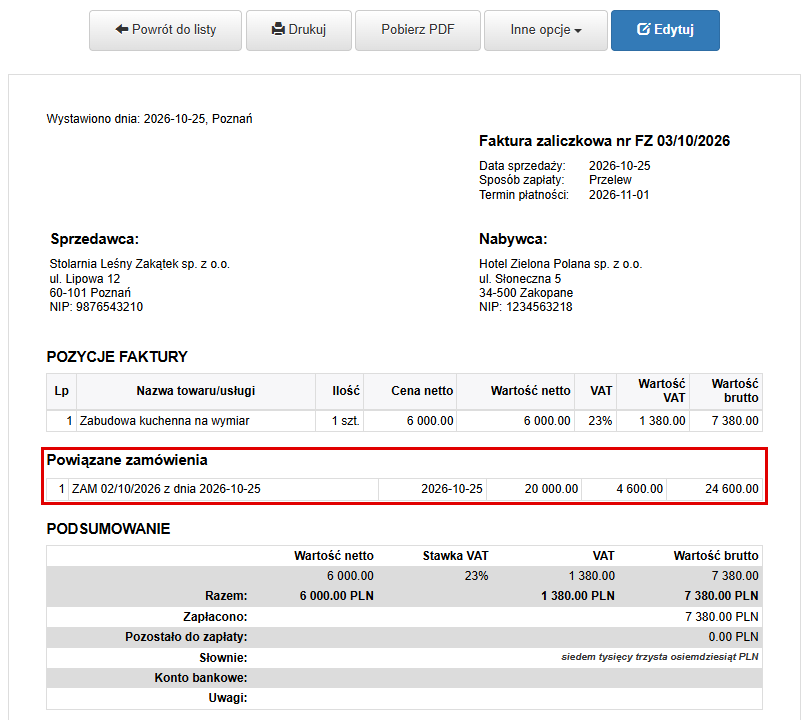
Task: Click the Zapłacono amount 7 380.00 PLN
Action: coord(722,617)
